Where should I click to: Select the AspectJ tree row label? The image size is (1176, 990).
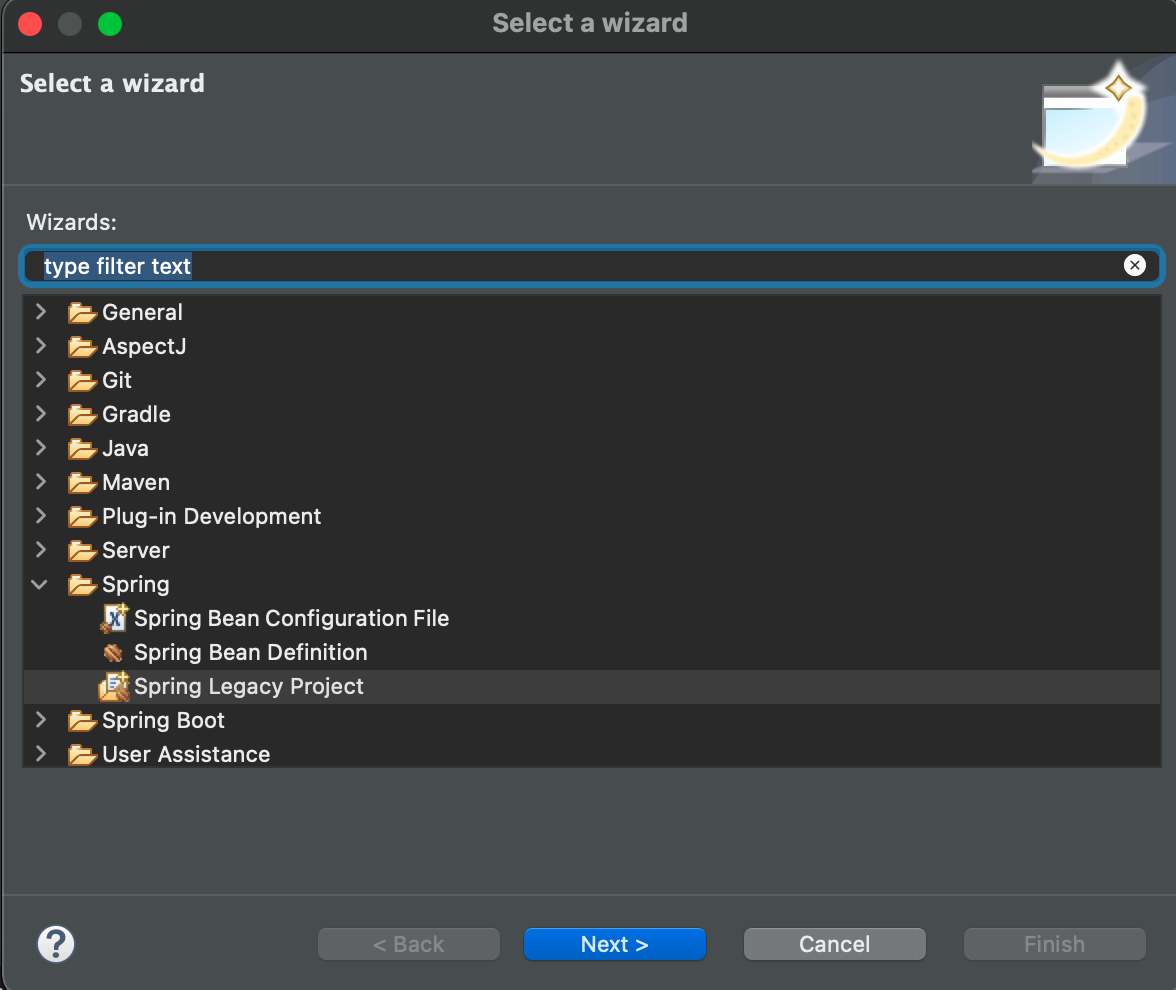click(x=144, y=346)
